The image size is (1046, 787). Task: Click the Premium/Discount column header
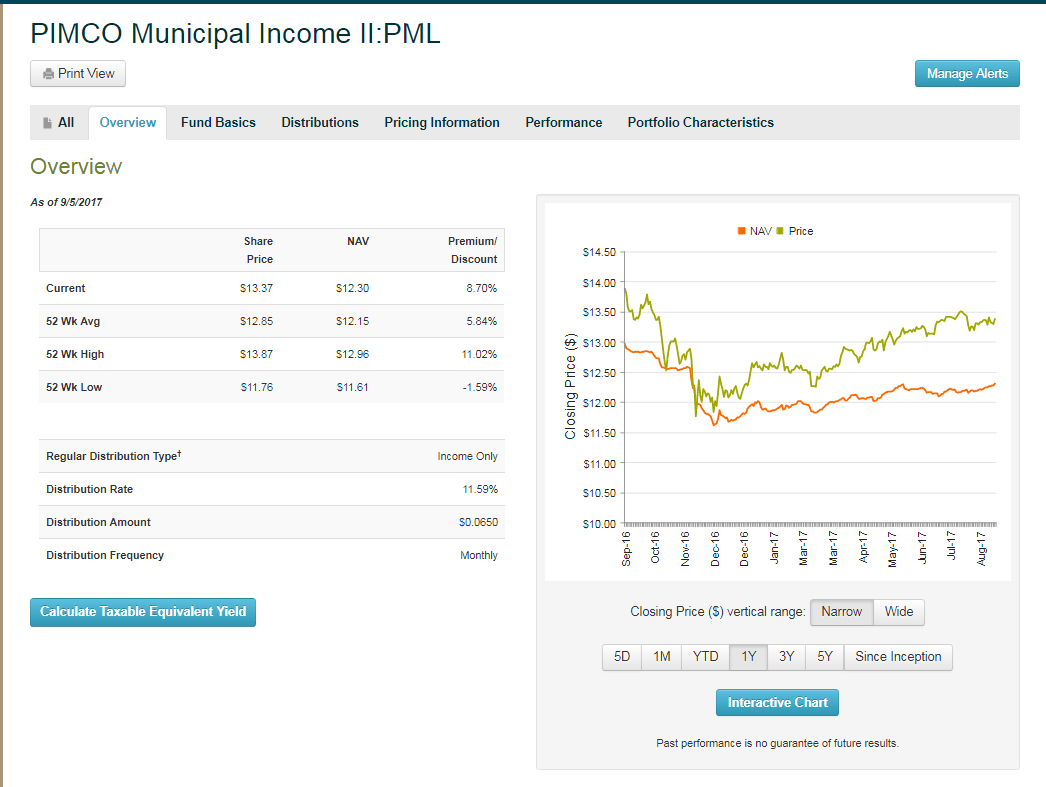pos(472,250)
